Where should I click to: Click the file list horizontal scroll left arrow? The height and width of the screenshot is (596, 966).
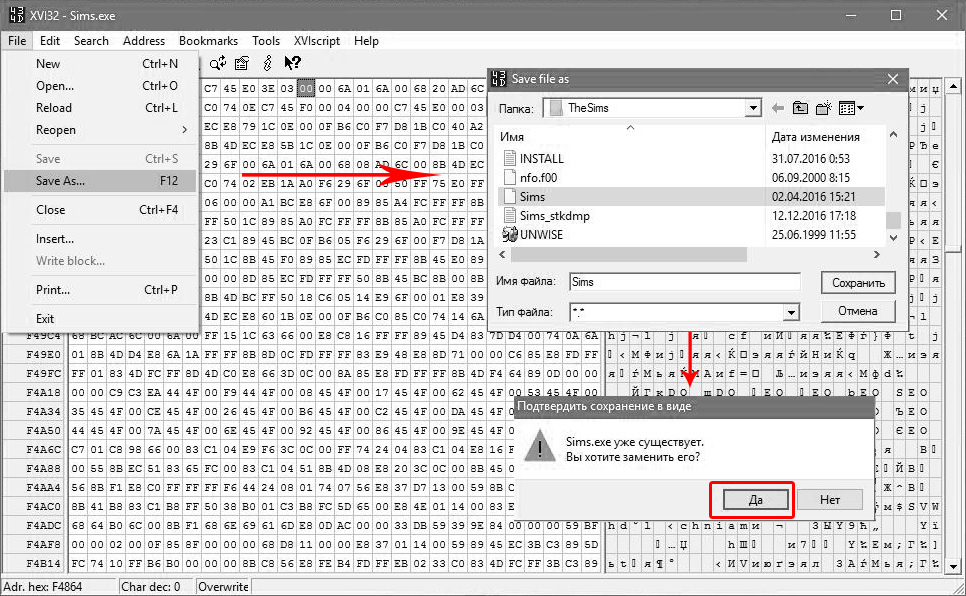coord(502,255)
